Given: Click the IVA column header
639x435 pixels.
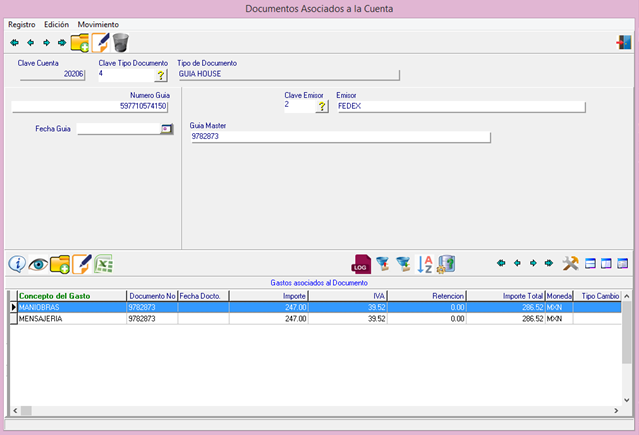Looking at the screenshot, I should [348, 296].
